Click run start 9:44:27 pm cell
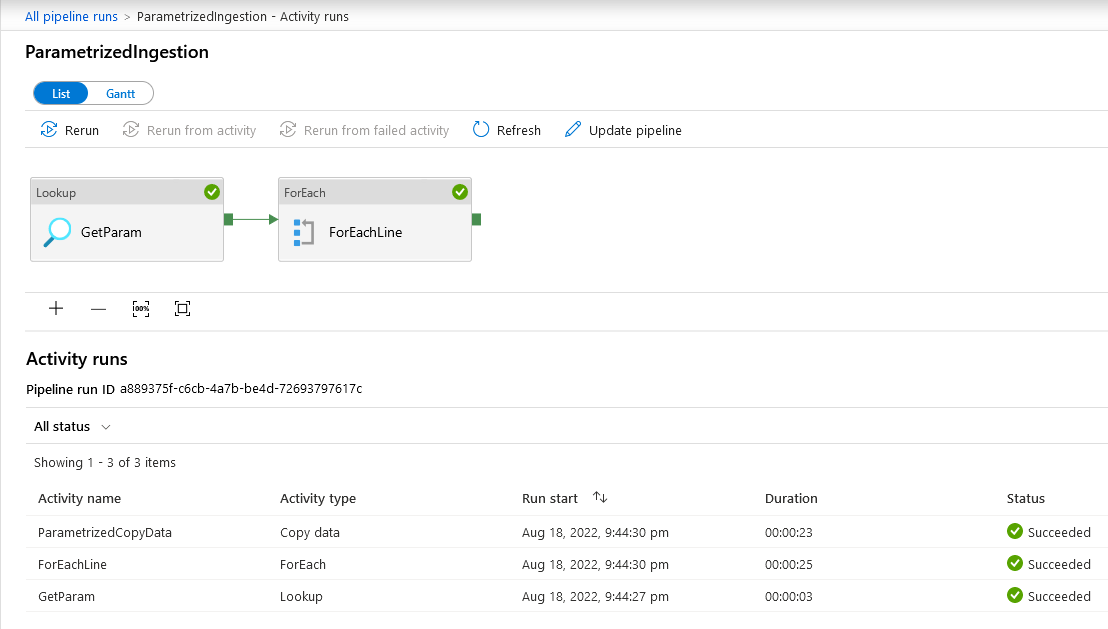The image size is (1108, 629). point(595,596)
